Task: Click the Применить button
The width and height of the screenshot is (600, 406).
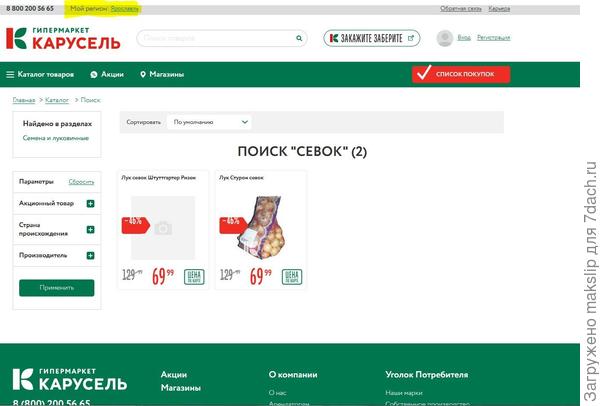Action: (x=57, y=288)
